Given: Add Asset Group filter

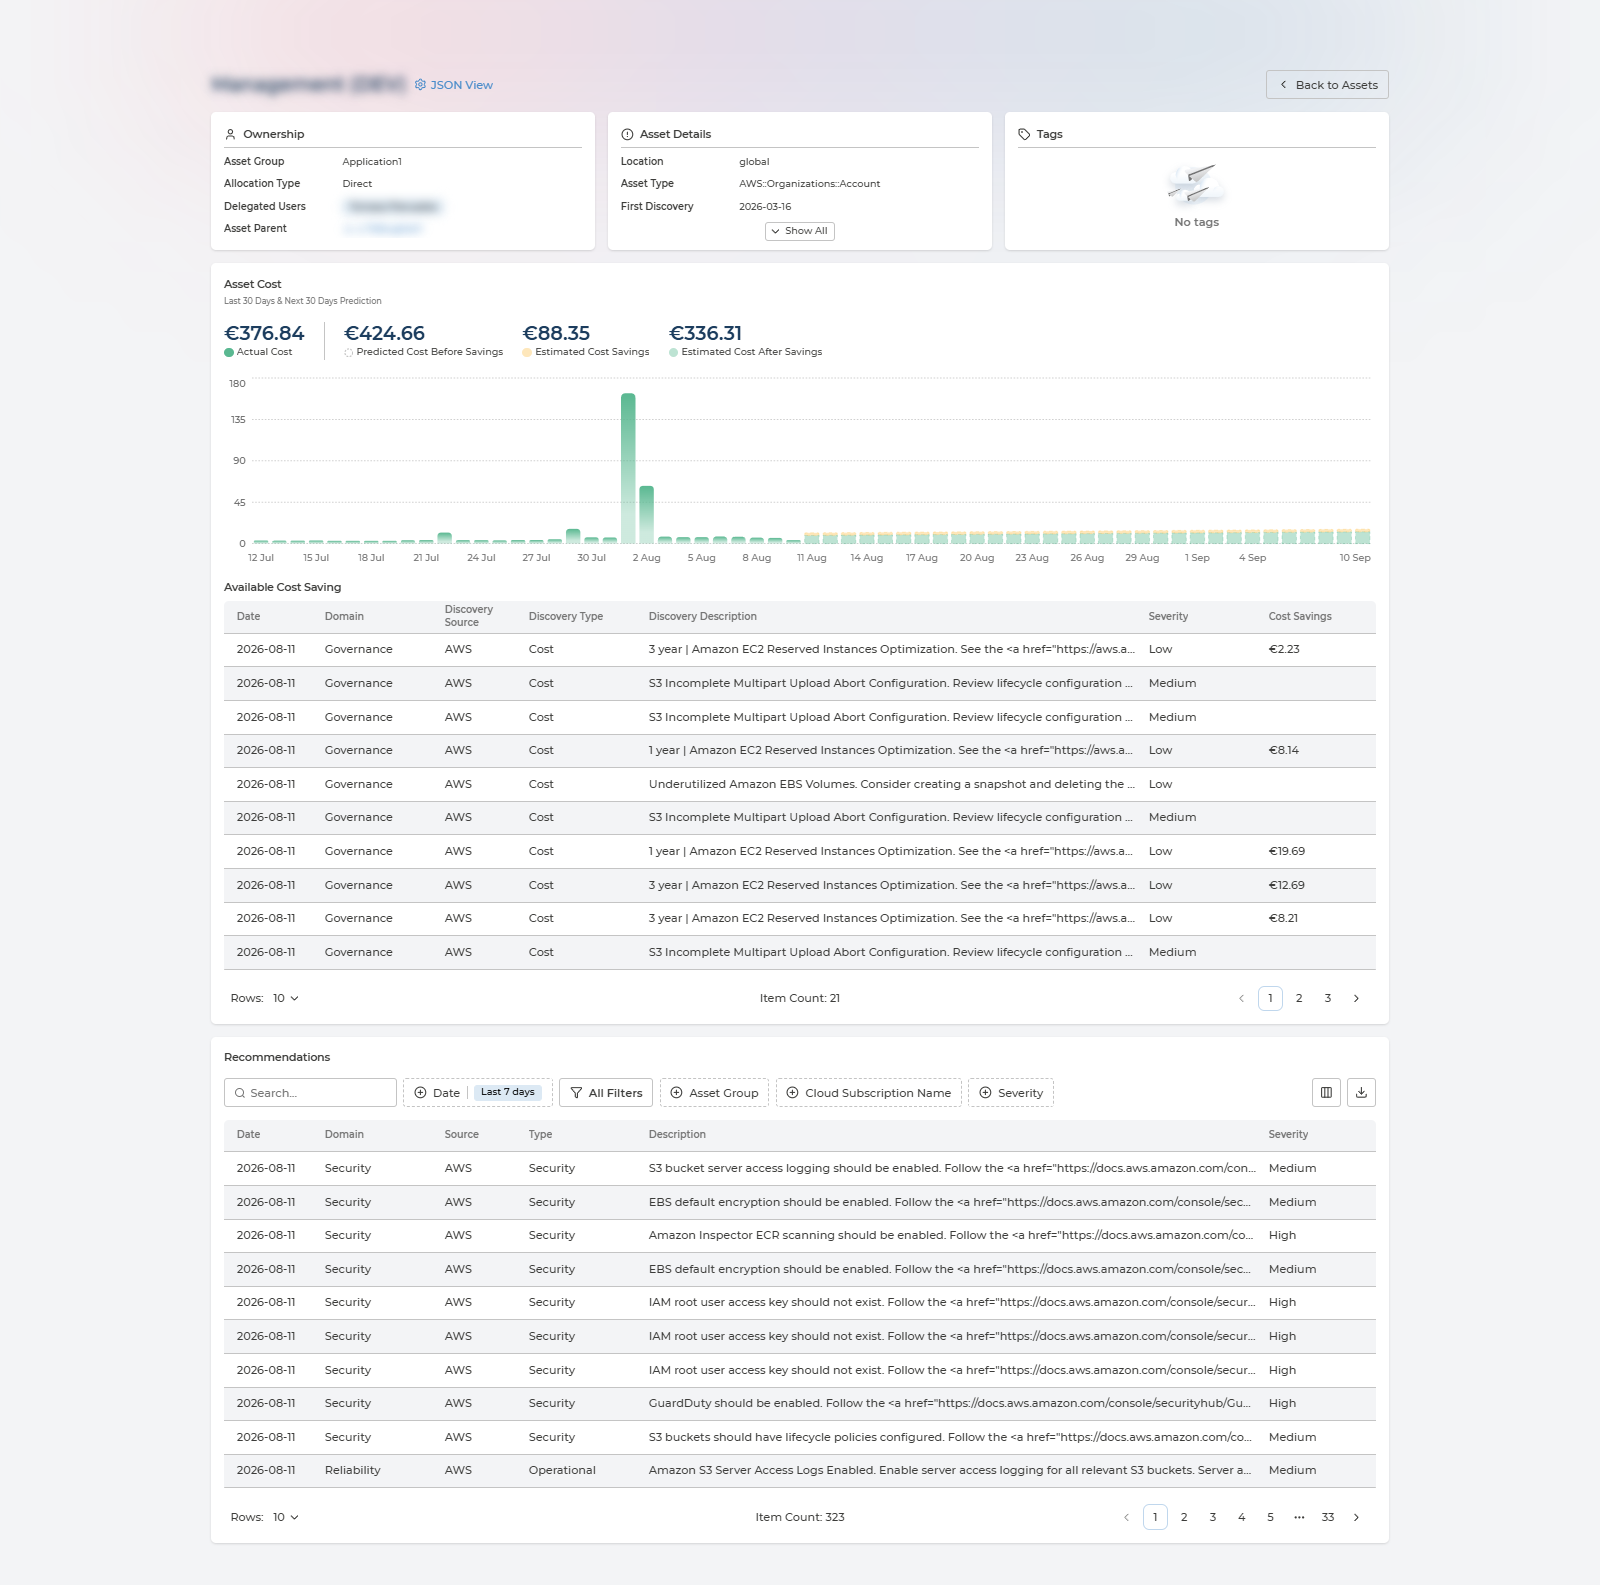Looking at the screenshot, I should [x=714, y=1093].
